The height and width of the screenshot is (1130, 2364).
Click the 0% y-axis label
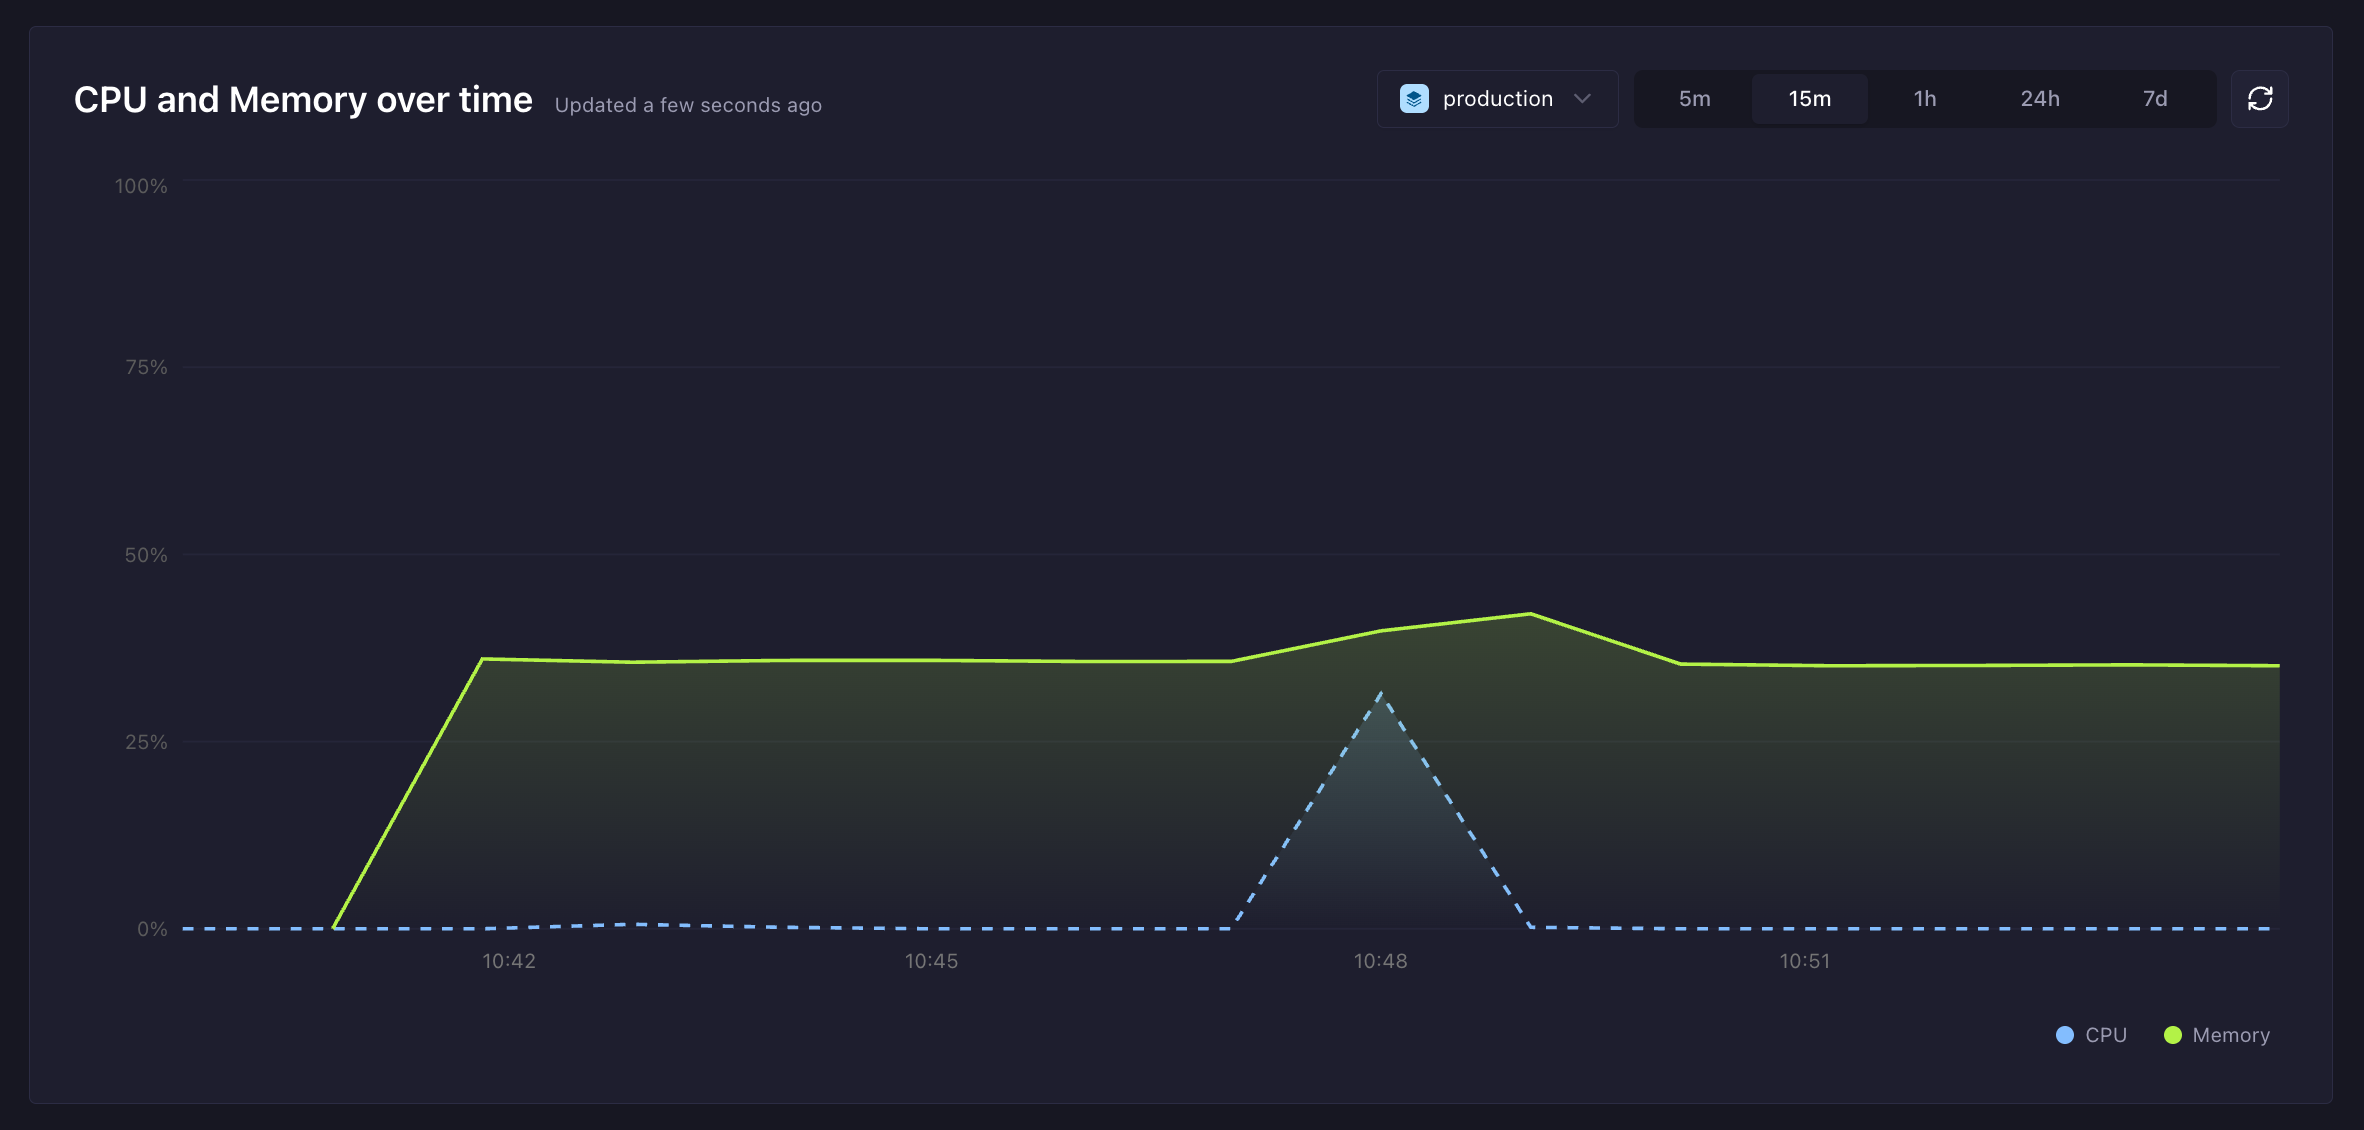[x=152, y=929]
